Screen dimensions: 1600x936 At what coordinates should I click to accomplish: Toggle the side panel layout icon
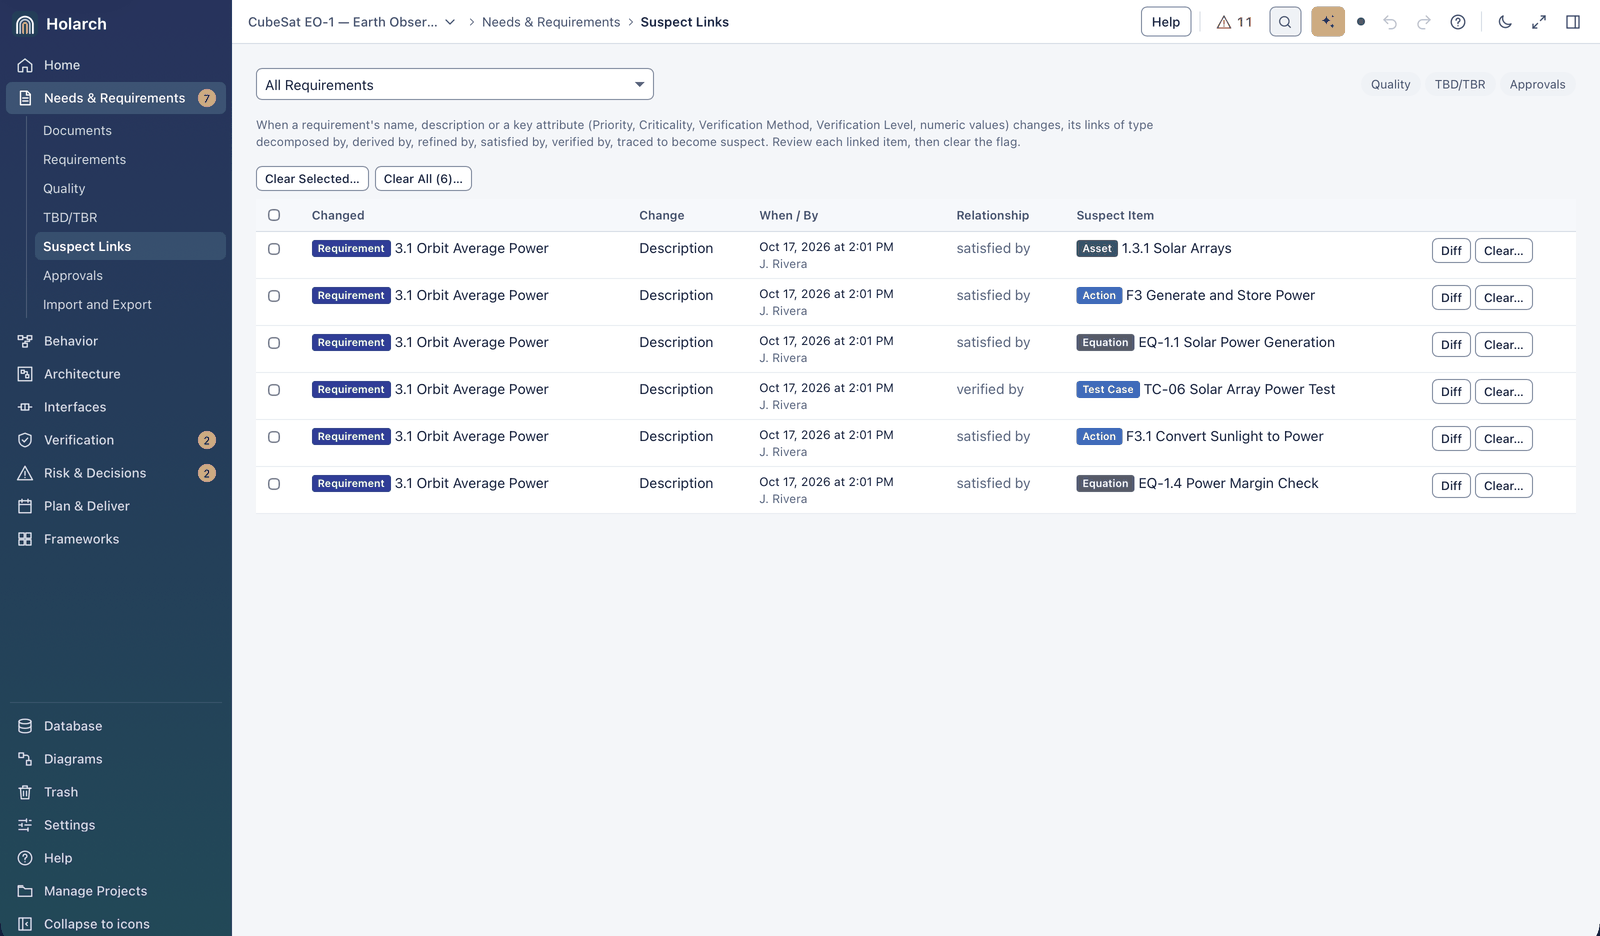[1573, 22]
